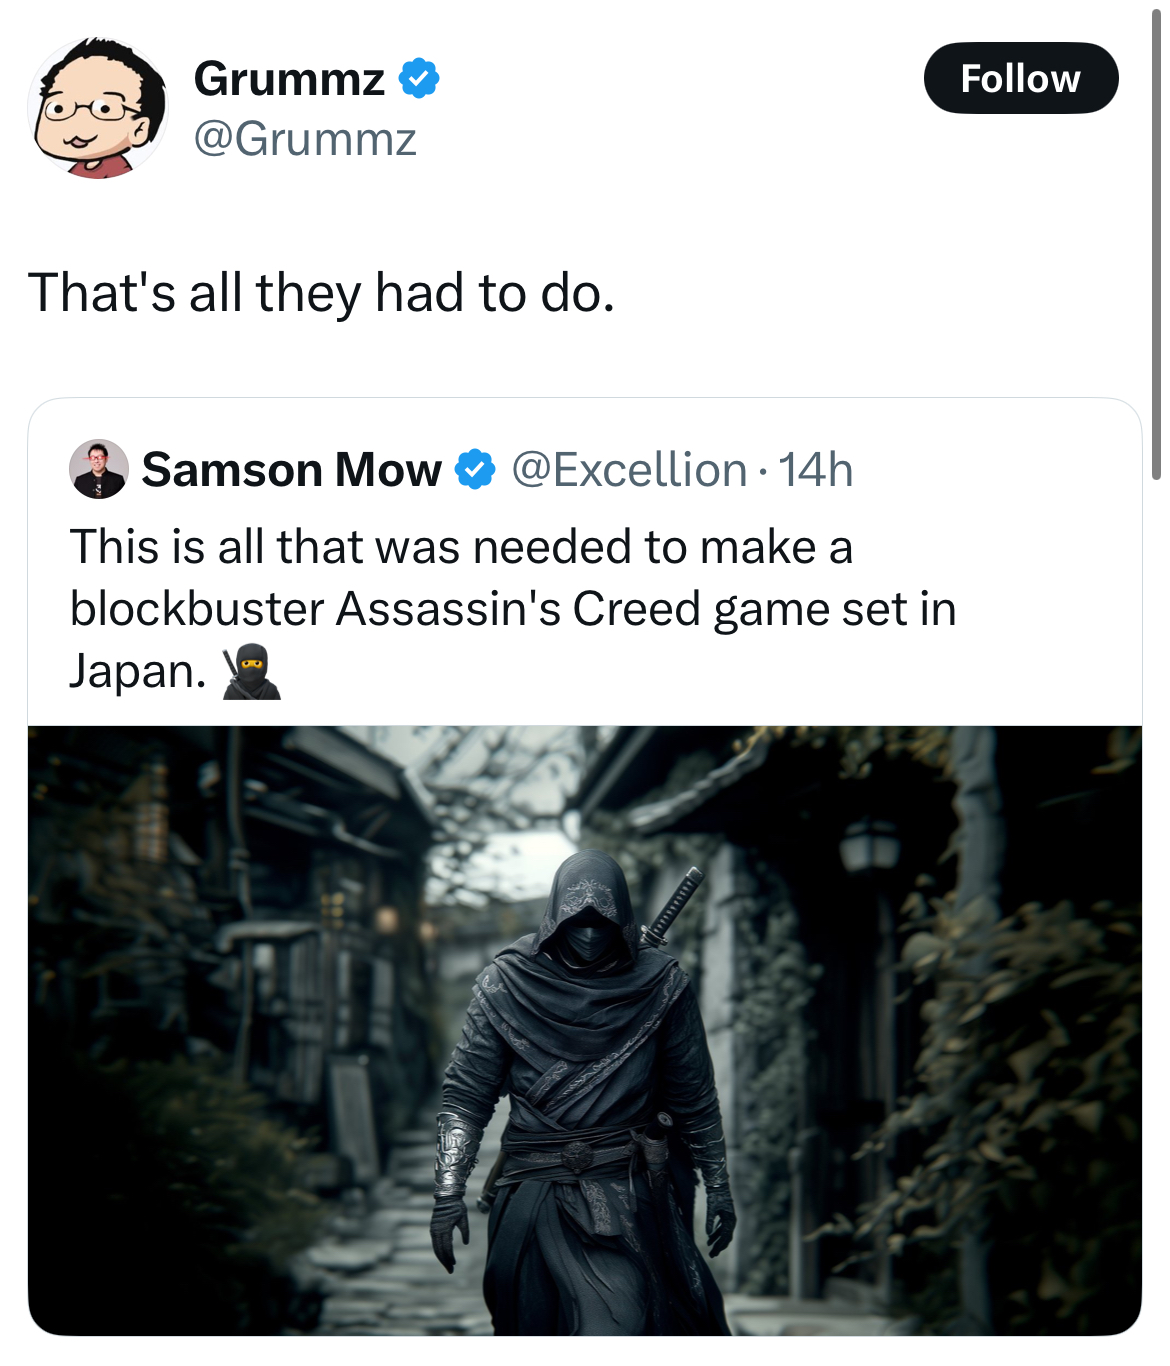This screenshot has height=1366, width=1170.
Task: Click the street lantern in the alley image
Action: point(869,848)
